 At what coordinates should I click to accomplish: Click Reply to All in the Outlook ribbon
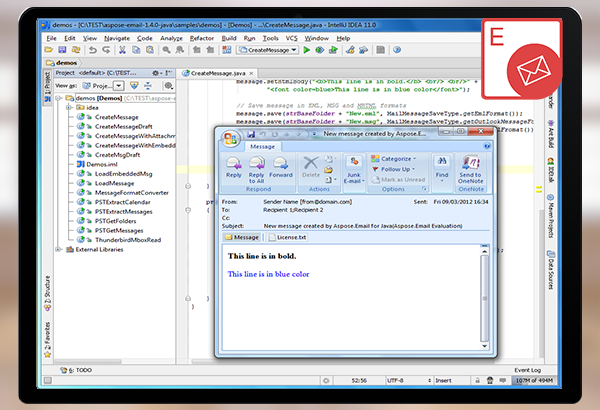pyautogui.click(x=256, y=170)
